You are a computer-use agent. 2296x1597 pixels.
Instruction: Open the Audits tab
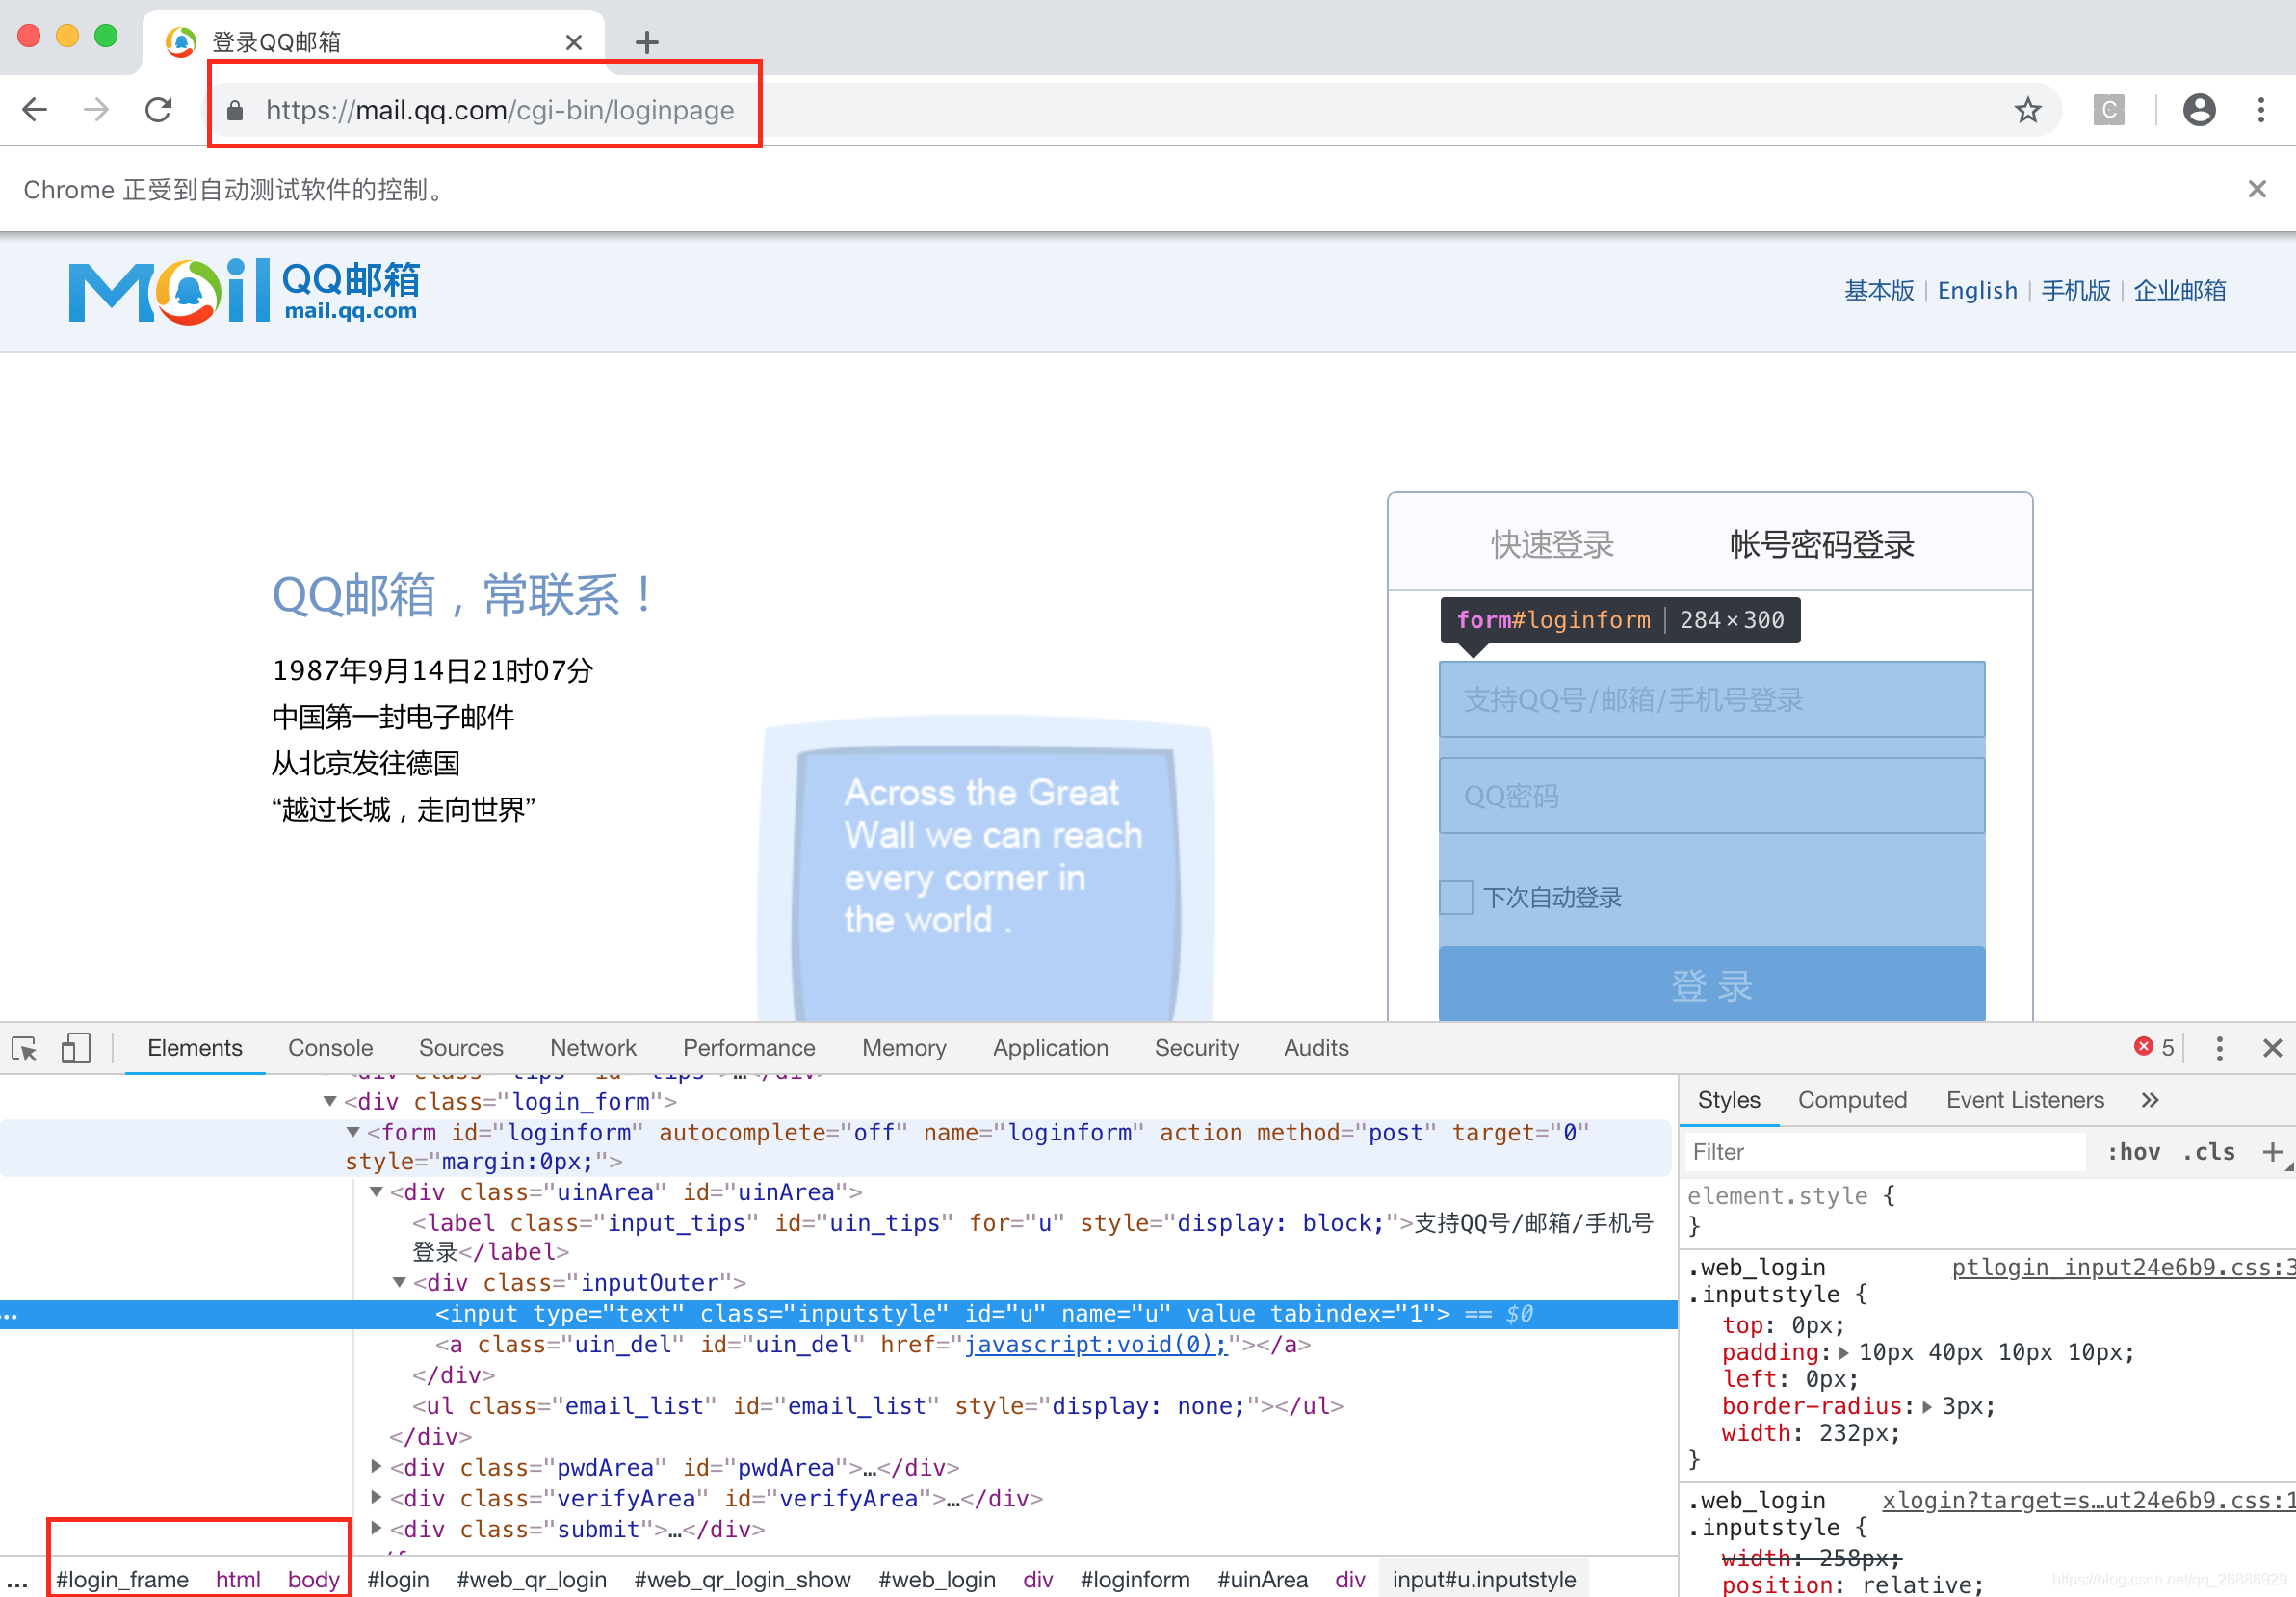(x=1316, y=1048)
